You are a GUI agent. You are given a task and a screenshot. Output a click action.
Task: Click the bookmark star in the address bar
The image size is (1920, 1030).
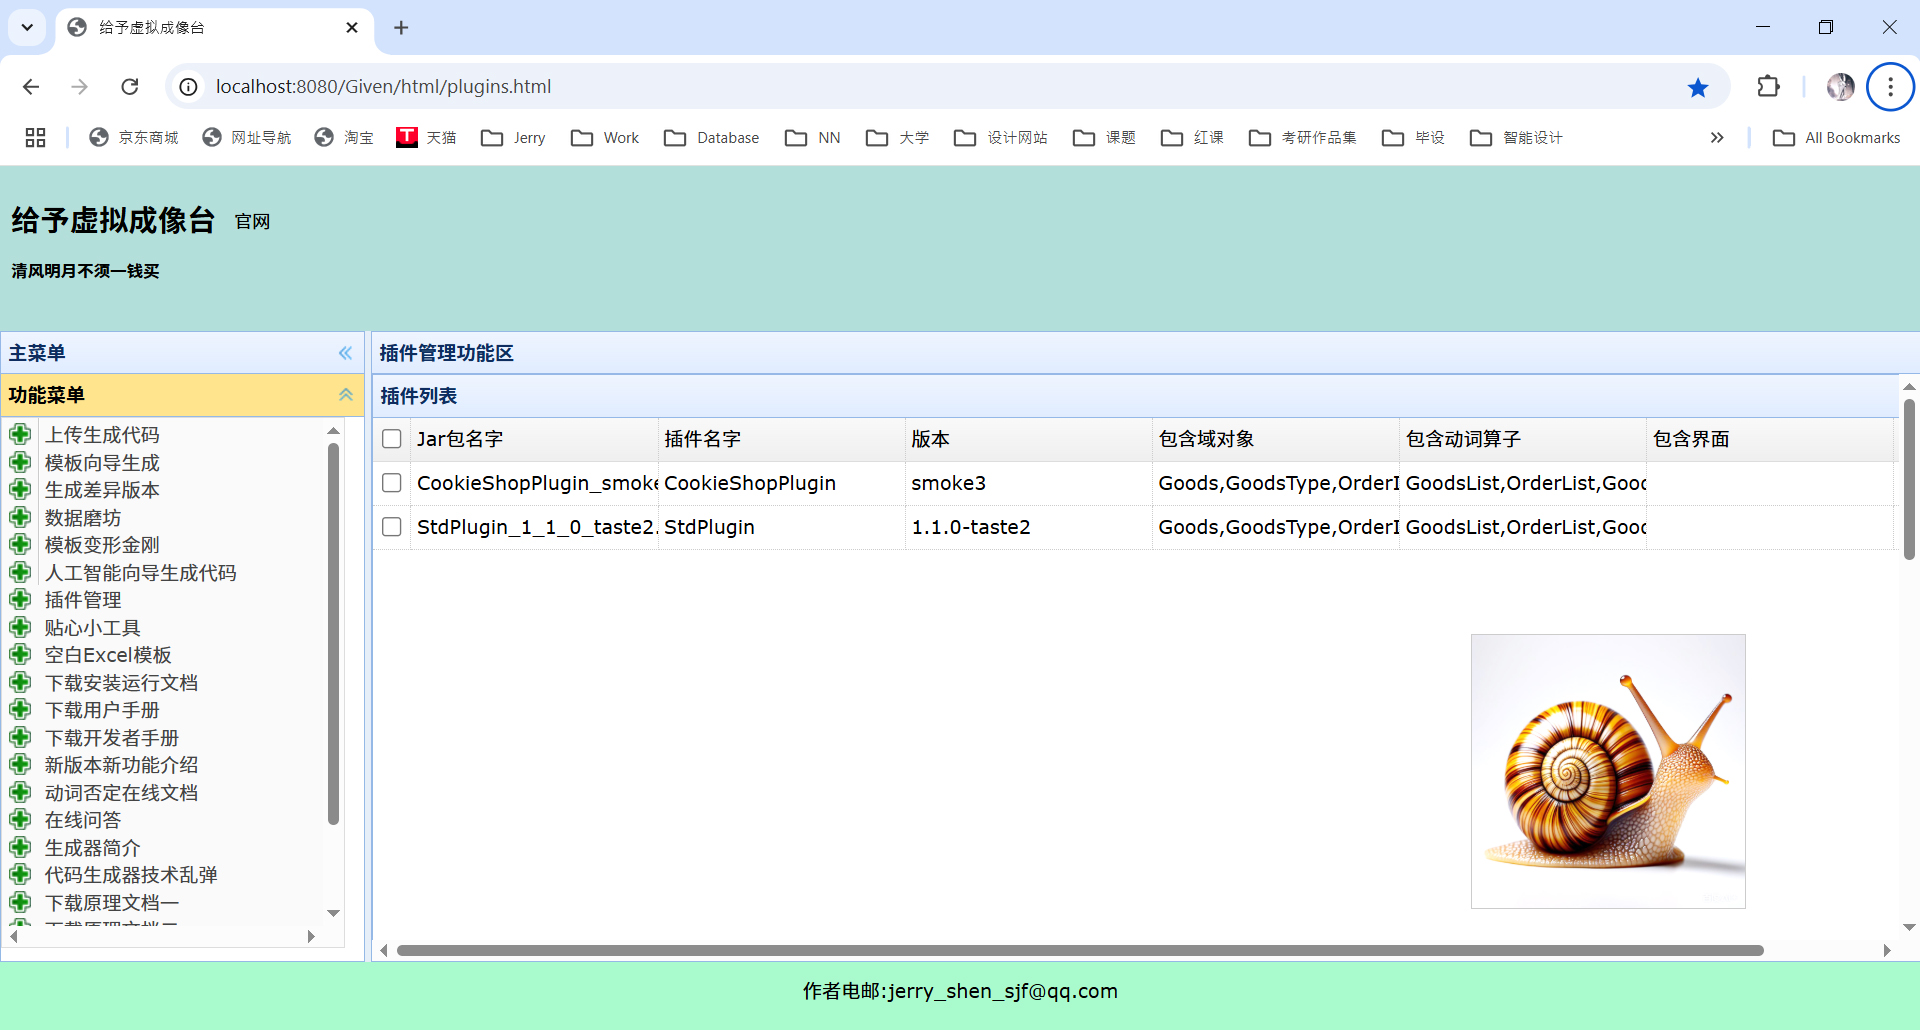[1697, 87]
